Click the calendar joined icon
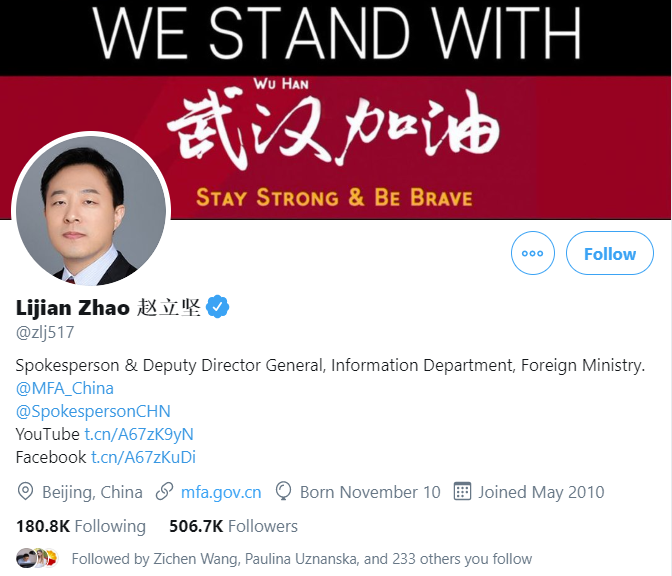The width and height of the screenshot is (672, 576). click(462, 492)
